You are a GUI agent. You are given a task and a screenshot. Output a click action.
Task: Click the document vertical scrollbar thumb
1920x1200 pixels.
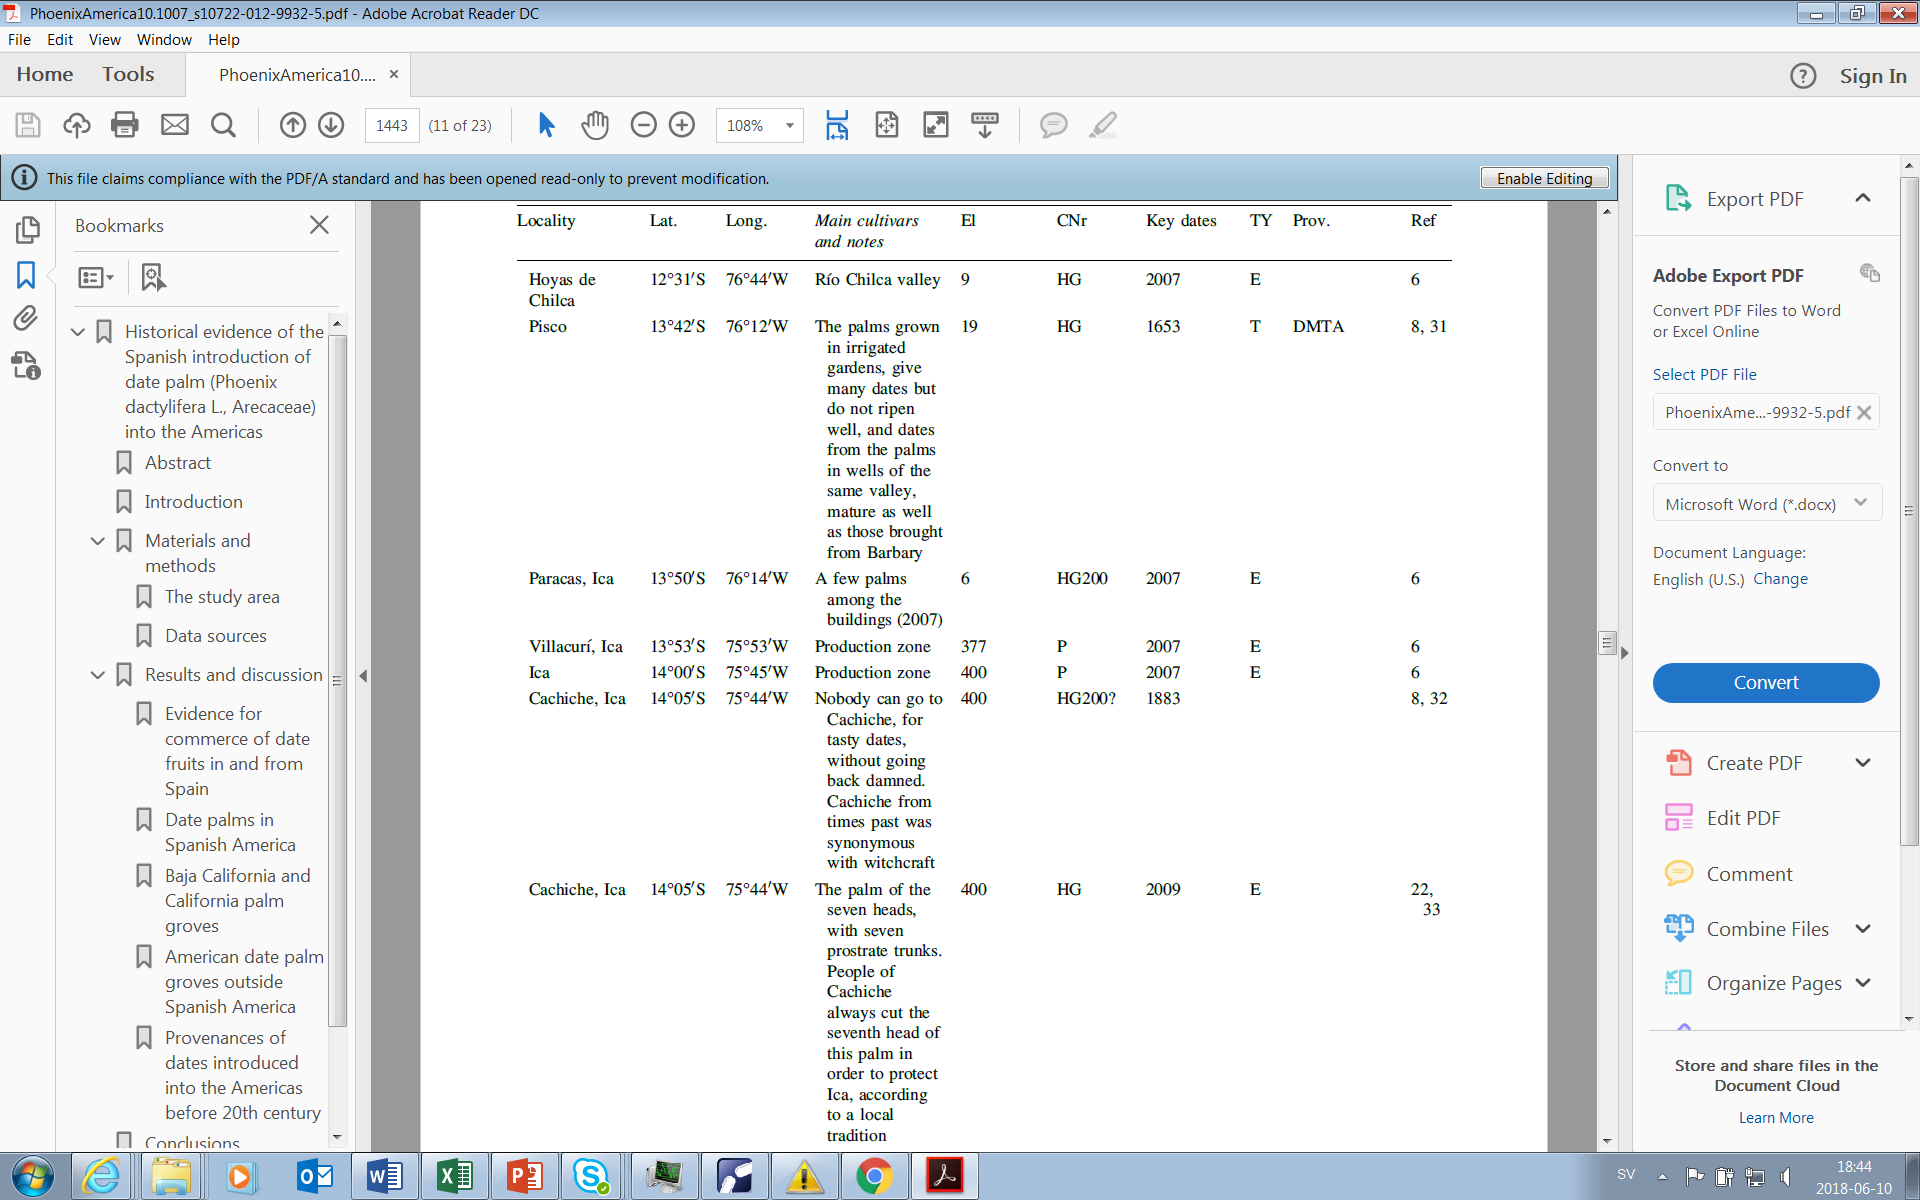pos(1607,642)
